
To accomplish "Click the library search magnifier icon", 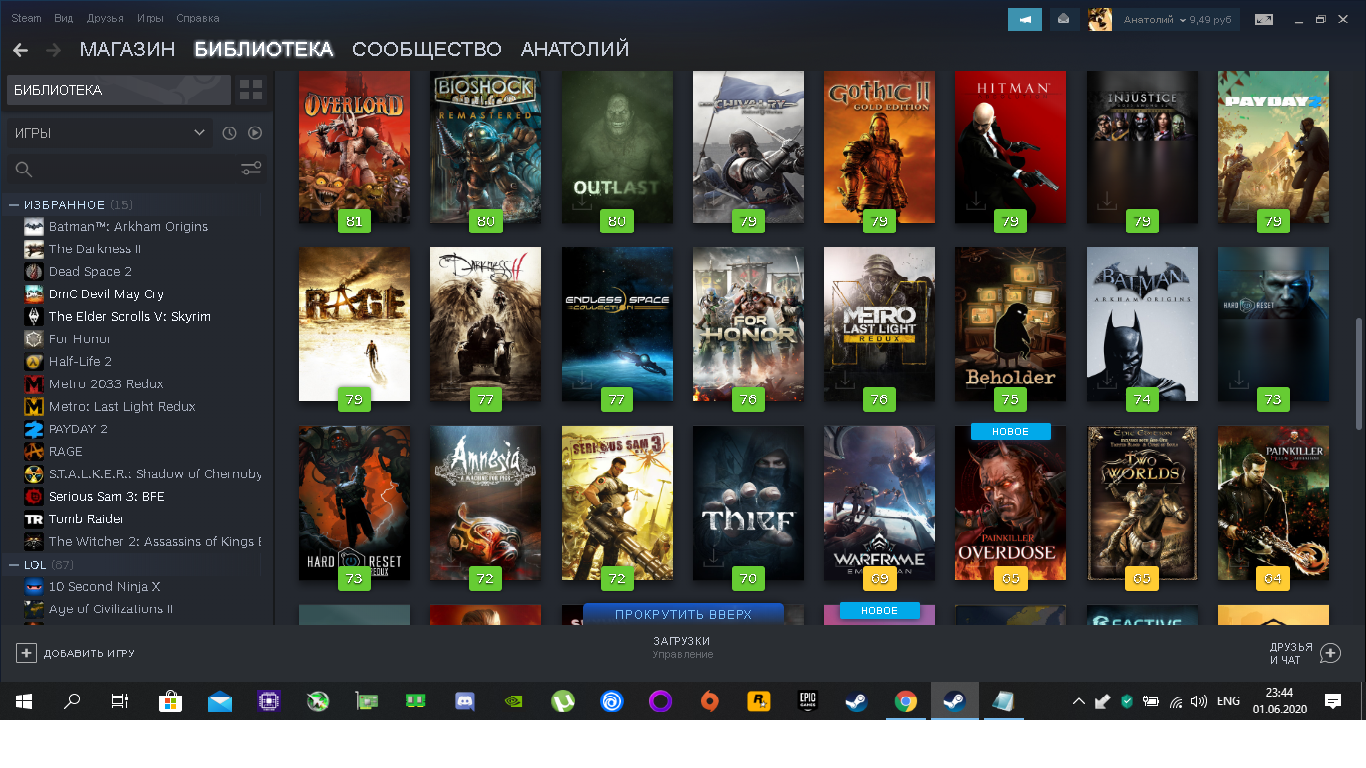I will pyautogui.click(x=24, y=170).
